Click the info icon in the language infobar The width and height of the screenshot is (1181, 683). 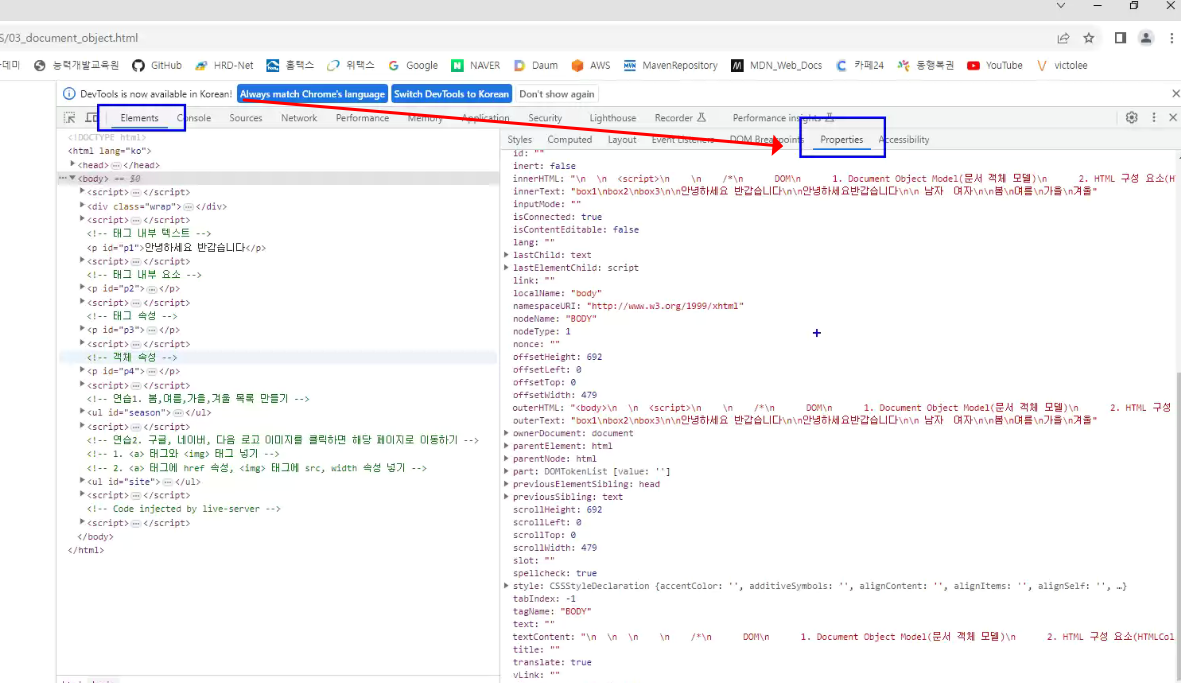coord(69,93)
